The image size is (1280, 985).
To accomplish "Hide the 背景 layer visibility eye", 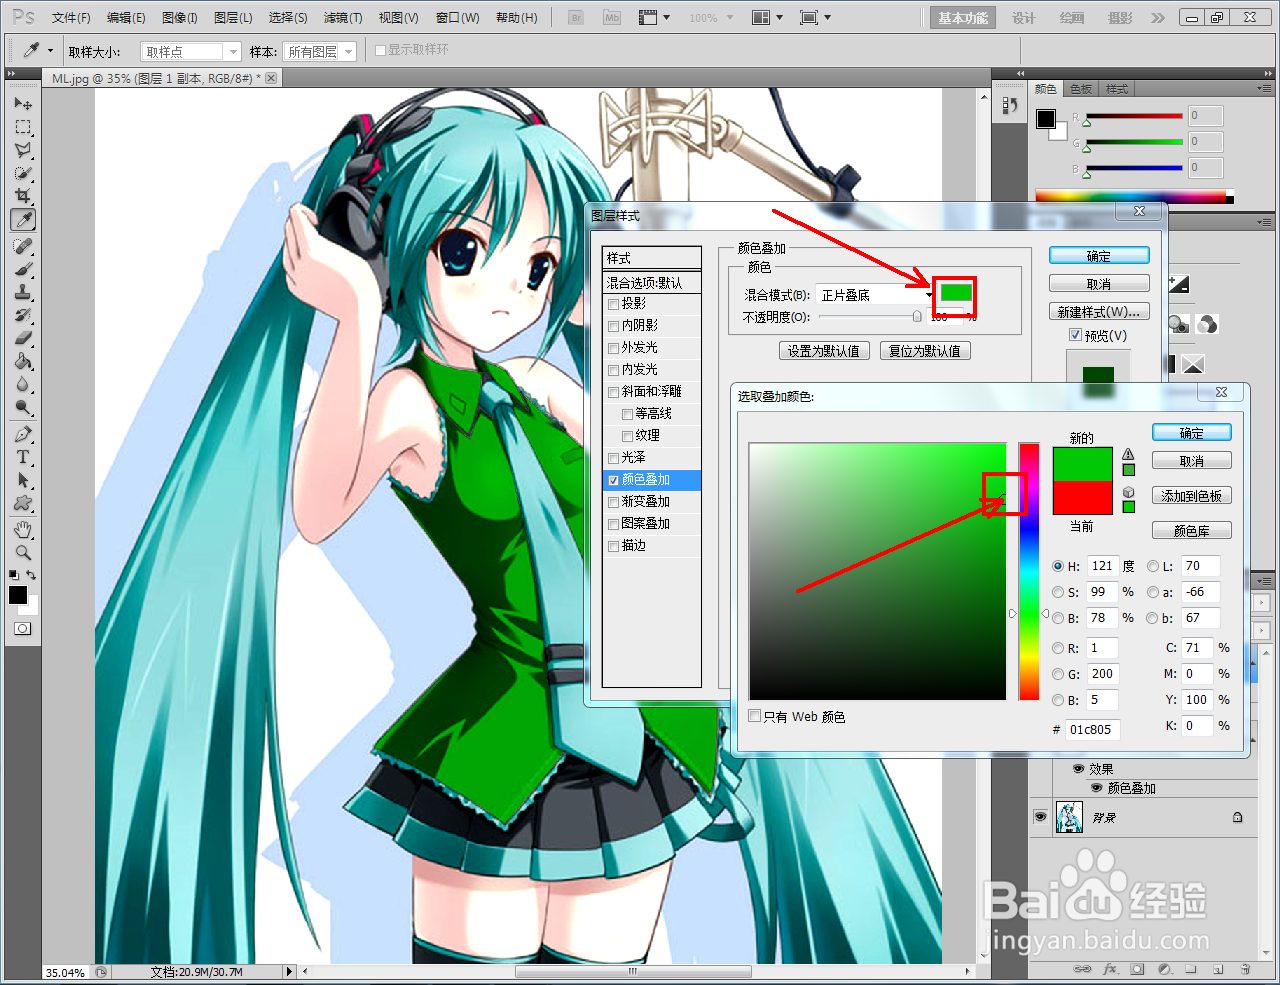I will pos(1040,817).
